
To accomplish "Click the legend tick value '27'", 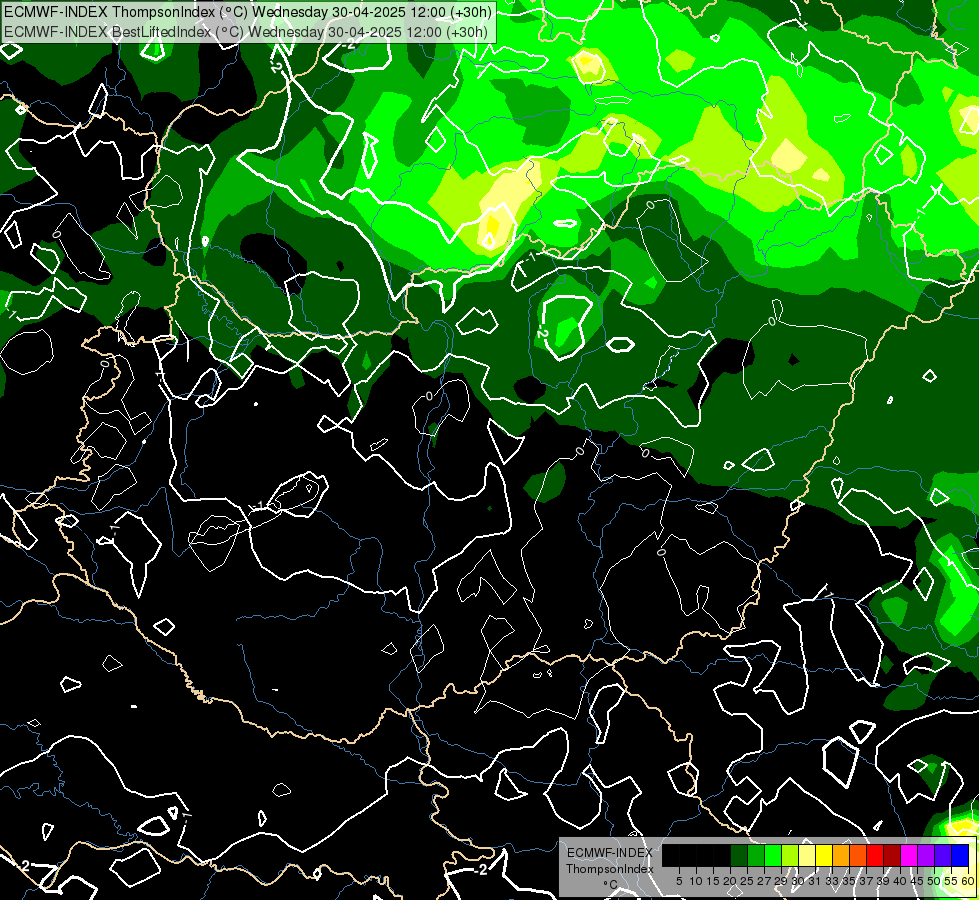I will click(764, 881).
